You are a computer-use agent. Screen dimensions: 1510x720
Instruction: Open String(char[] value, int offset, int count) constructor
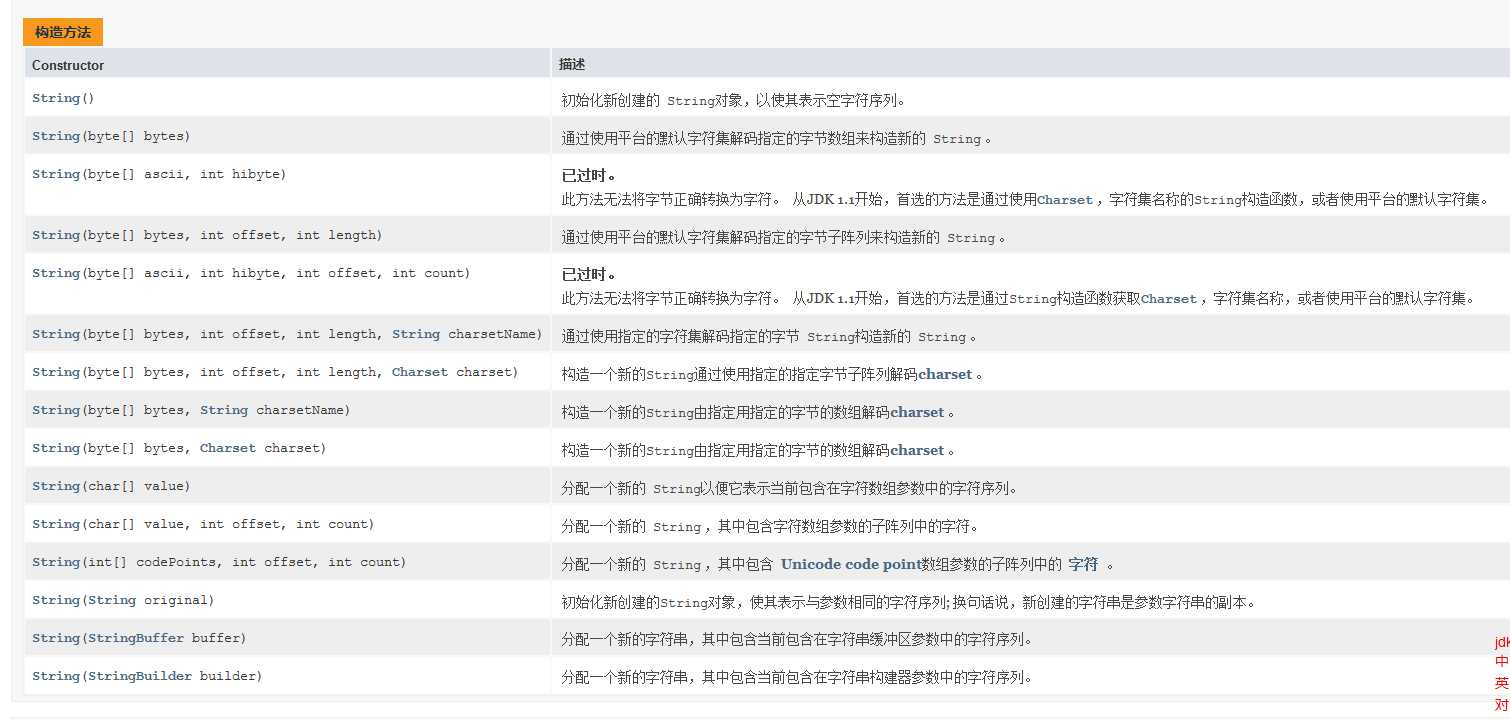pyautogui.click(x=56, y=524)
